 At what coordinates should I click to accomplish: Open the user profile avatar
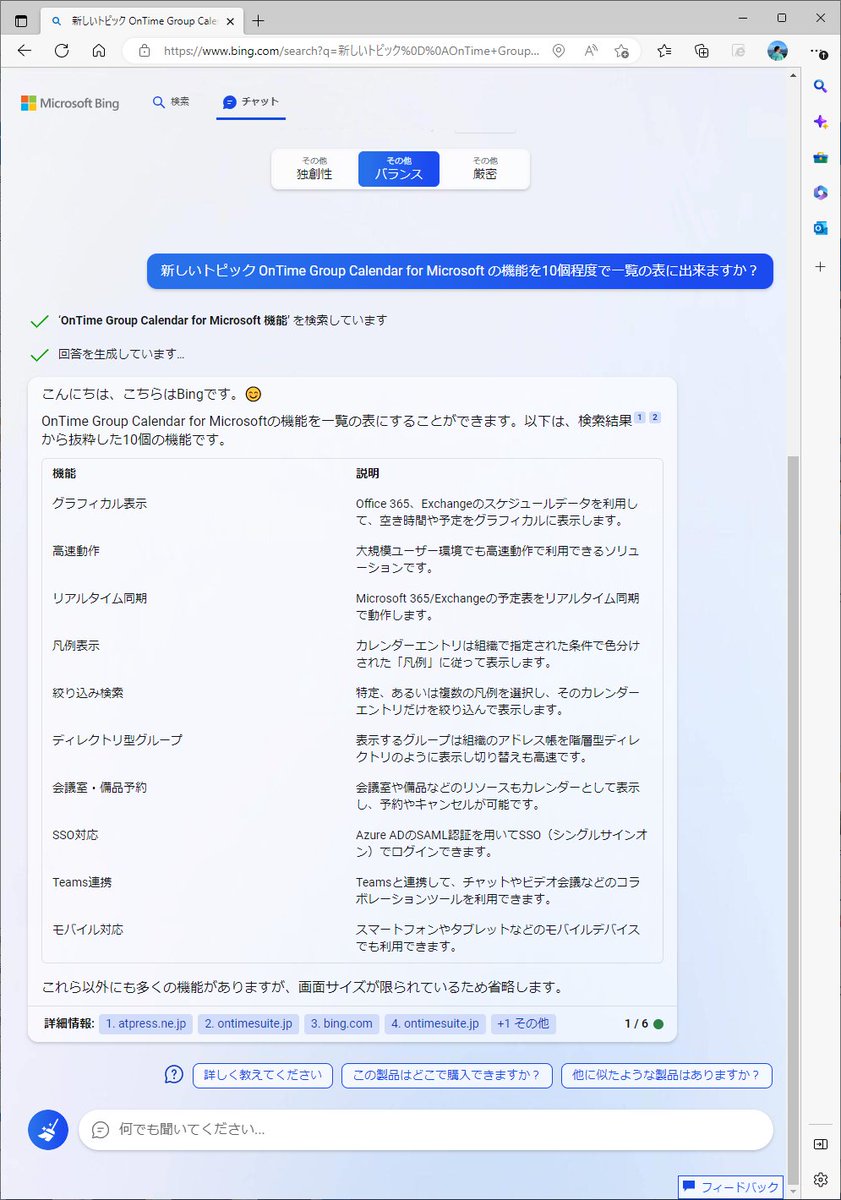tap(777, 51)
